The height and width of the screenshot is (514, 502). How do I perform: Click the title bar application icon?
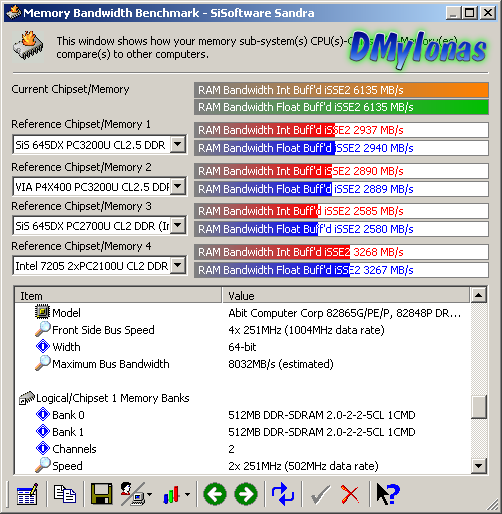[x=13, y=13]
